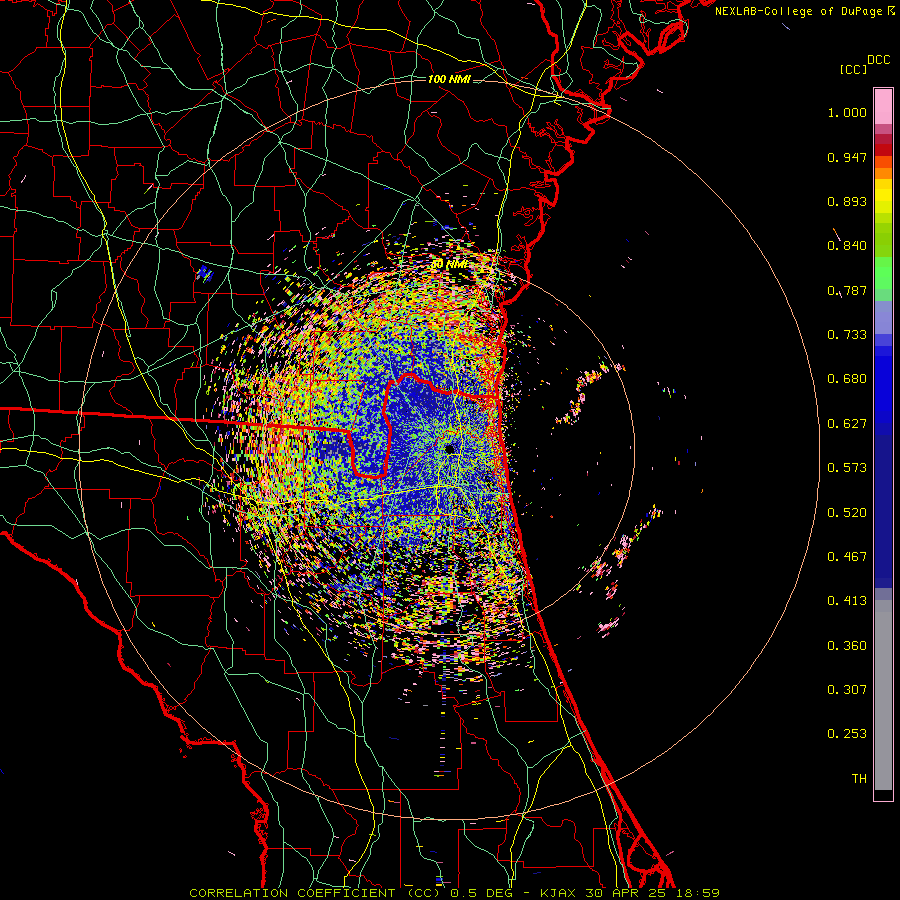Click the 0.947 scale value
Image resolution: width=900 pixels, height=900 pixels.
847,157
